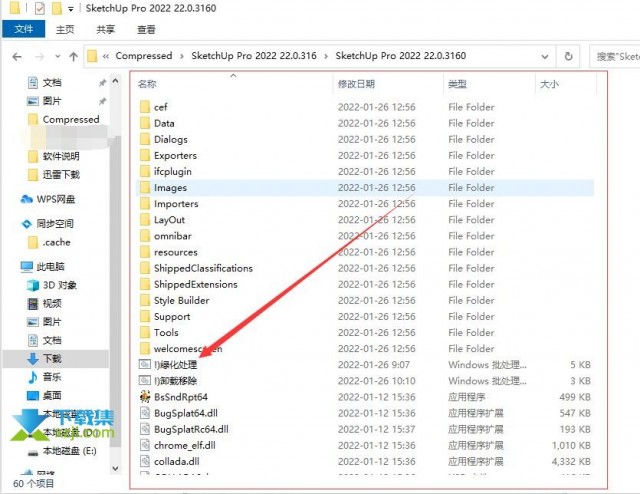Open 桌面 in navigation pane
Viewport: 640px width, 494px height.
coord(44,395)
